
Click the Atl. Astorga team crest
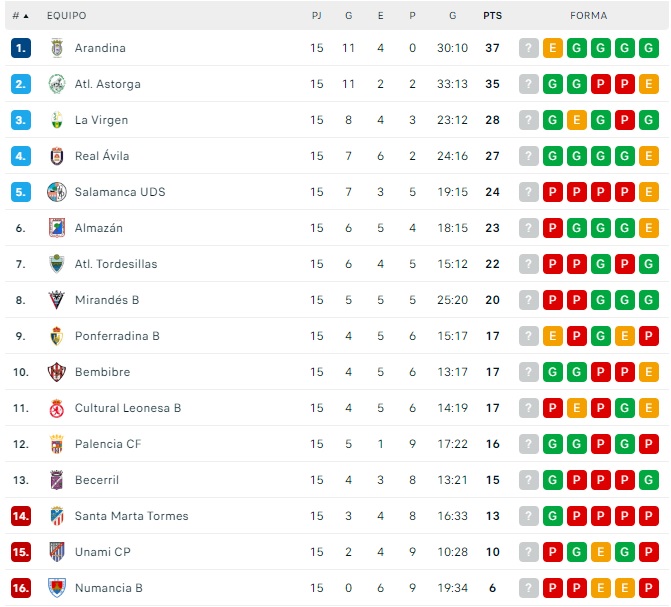click(56, 84)
